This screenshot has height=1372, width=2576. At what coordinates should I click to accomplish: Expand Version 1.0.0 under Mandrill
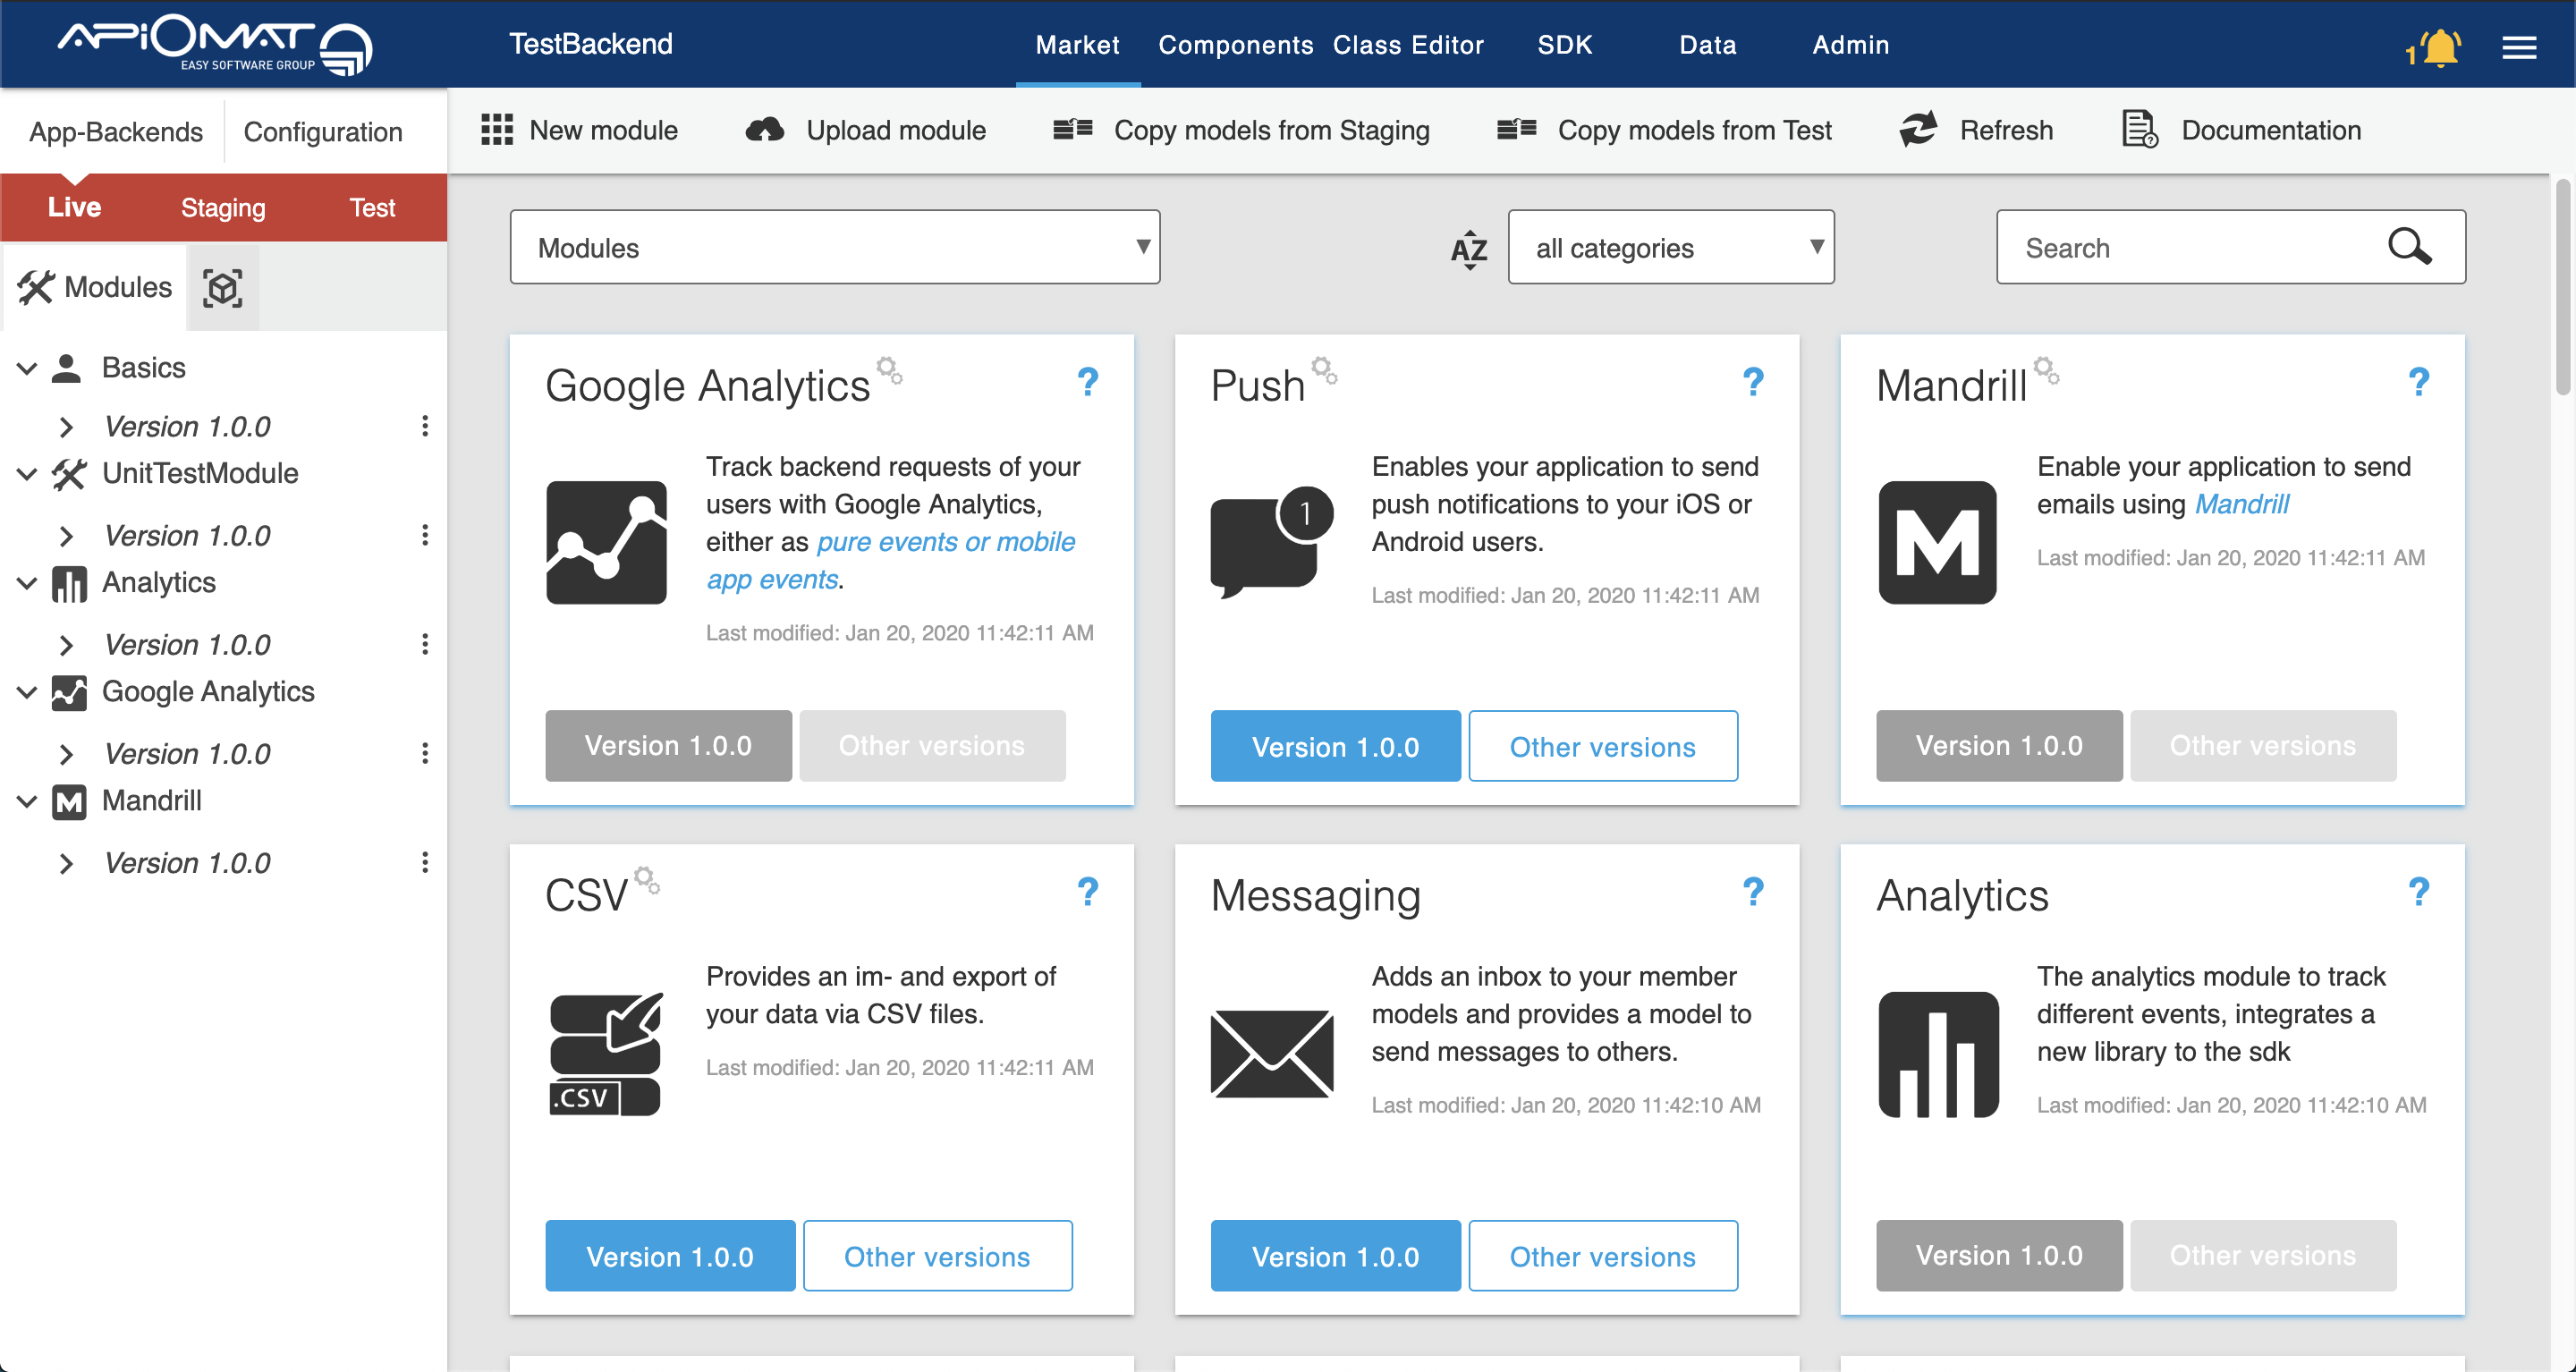click(66, 863)
